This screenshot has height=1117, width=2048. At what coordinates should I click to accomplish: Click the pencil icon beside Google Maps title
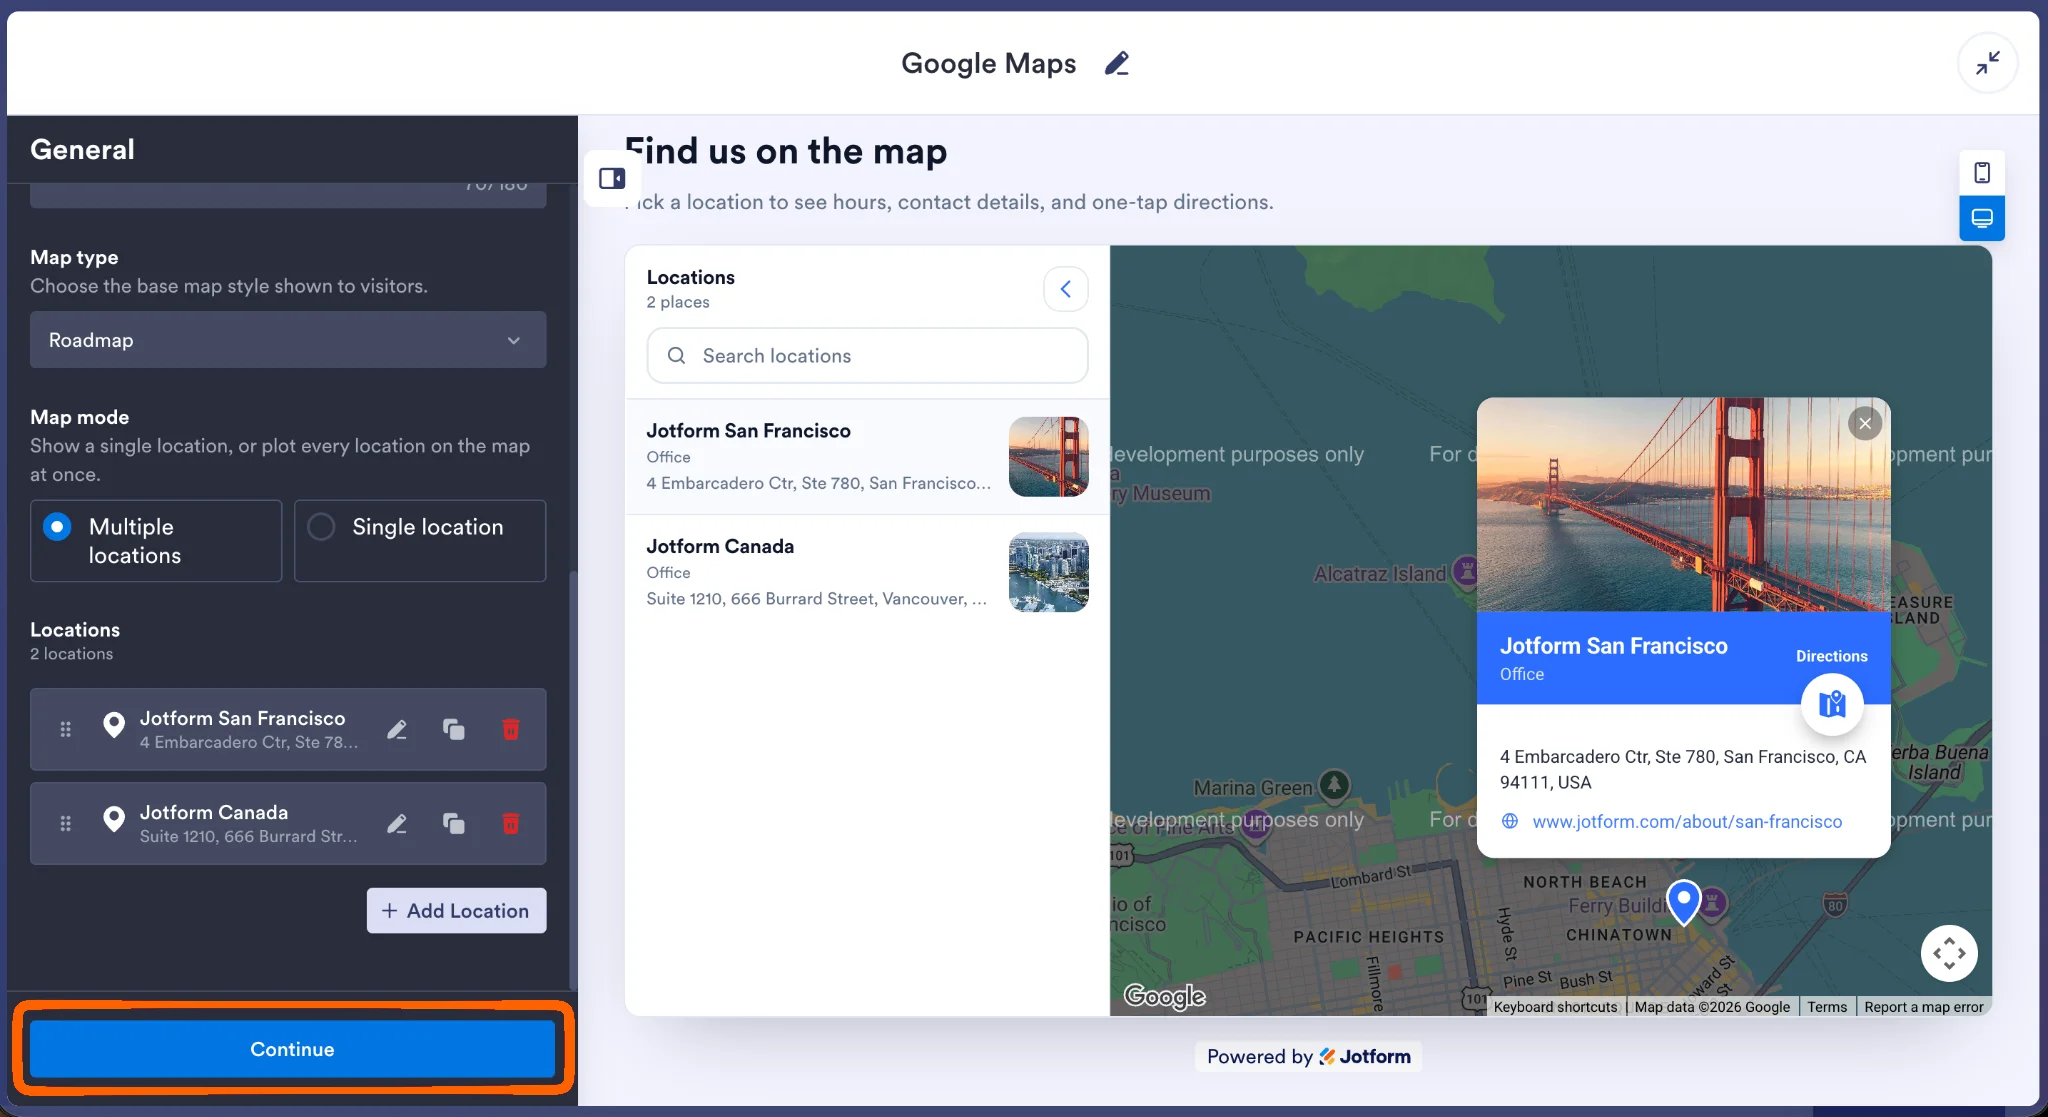1117,63
